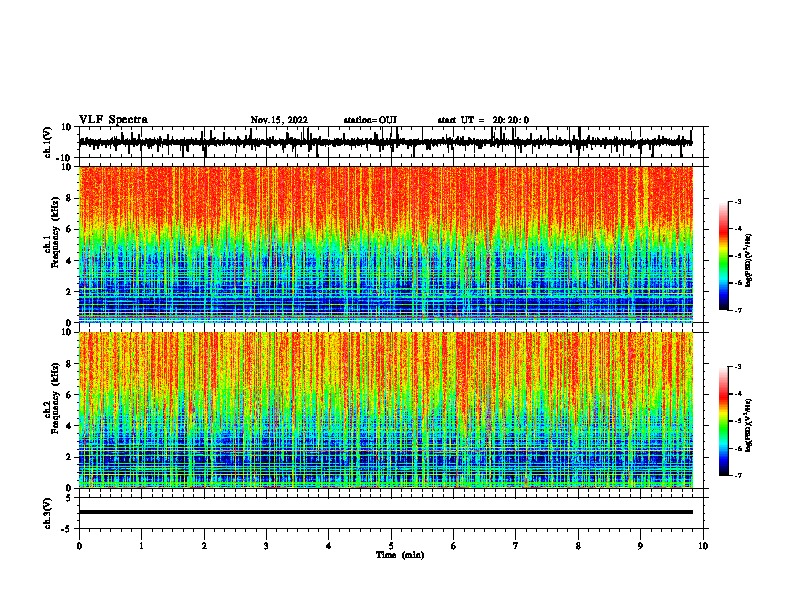792x612 pixels.
Task: Click the ch.2 spectrogram panel
Action: tap(386, 410)
